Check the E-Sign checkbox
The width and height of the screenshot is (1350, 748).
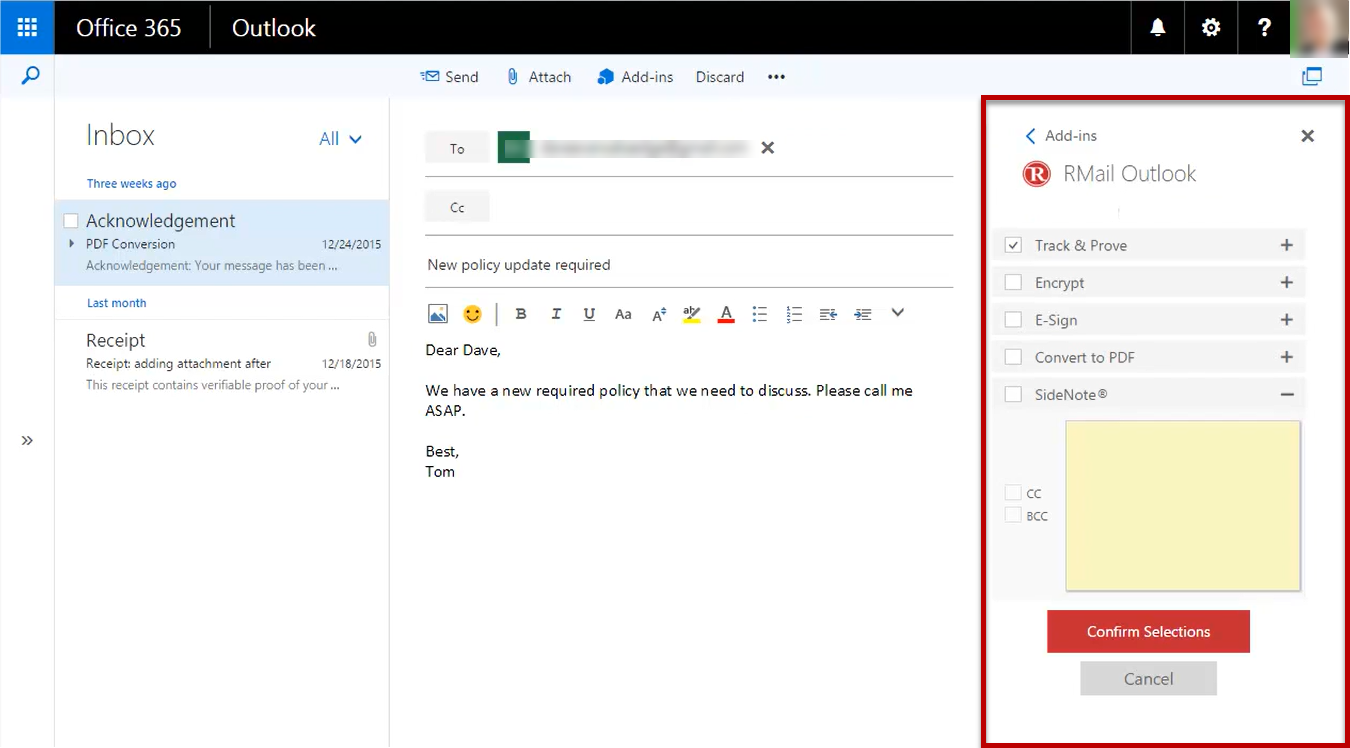click(x=1015, y=319)
